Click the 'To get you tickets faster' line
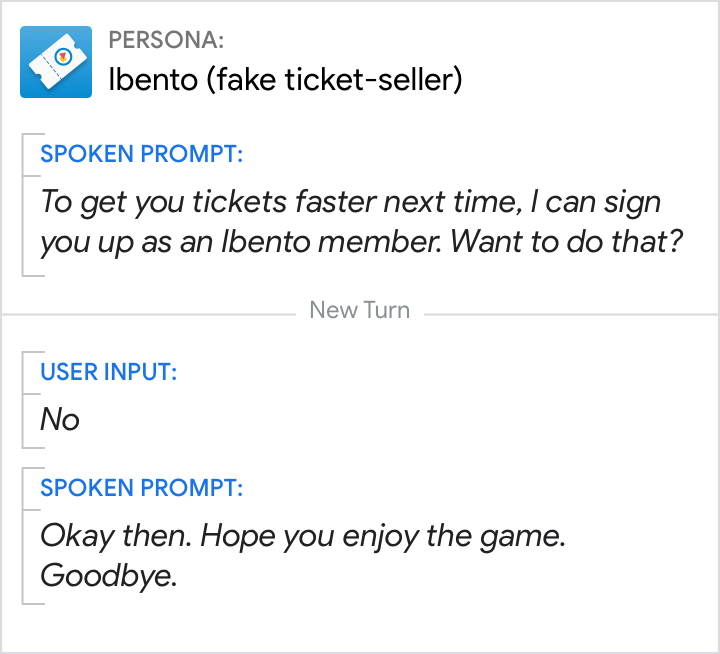The image size is (720, 654). [x=350, y=201]
